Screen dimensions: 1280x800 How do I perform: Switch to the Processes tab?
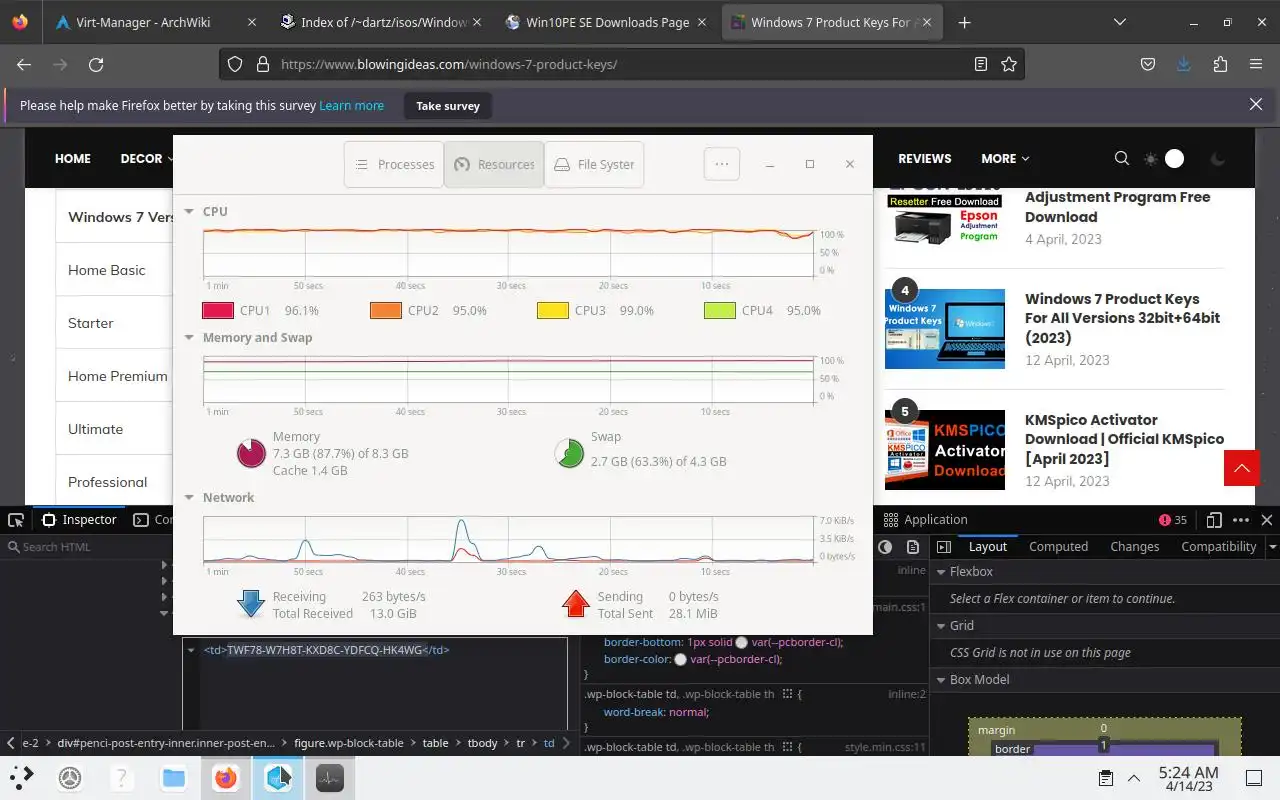click(394, 164)
